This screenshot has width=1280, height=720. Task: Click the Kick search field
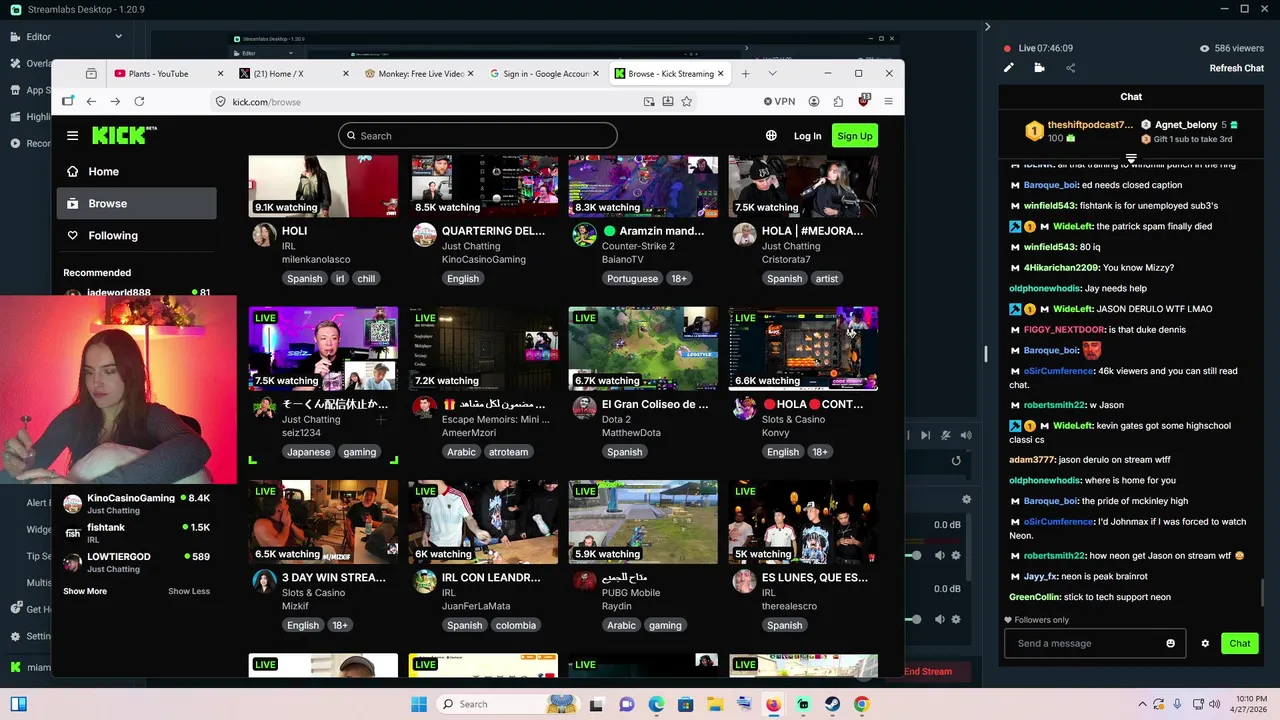click(477, 136)
